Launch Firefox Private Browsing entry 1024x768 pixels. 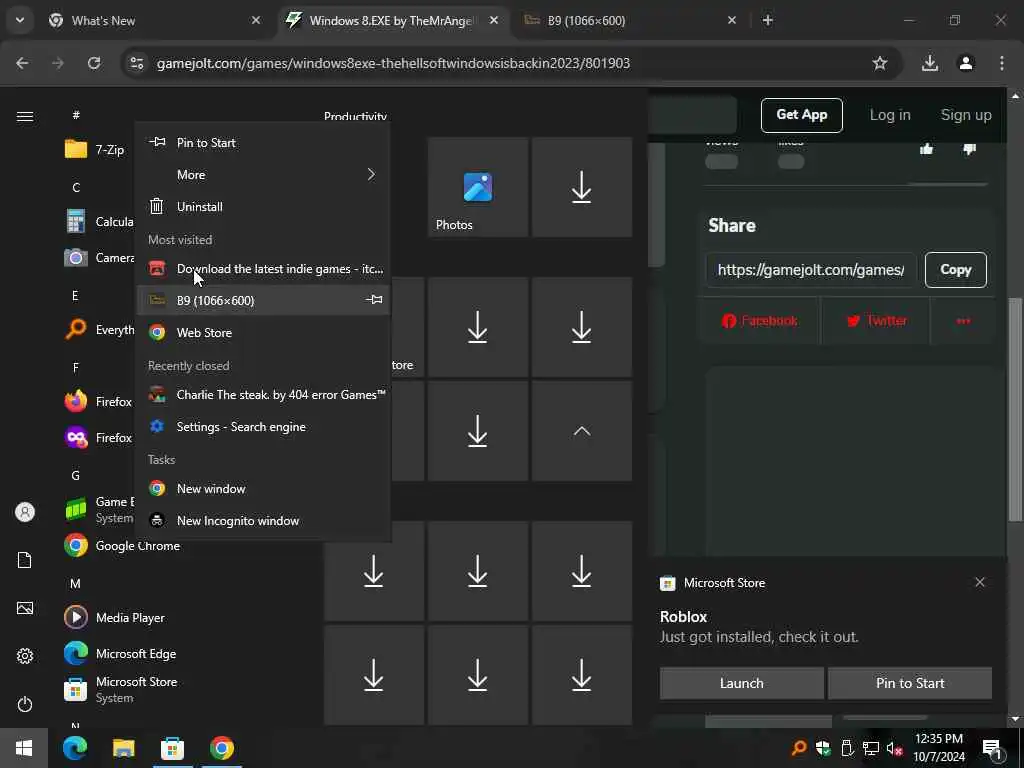98,437
